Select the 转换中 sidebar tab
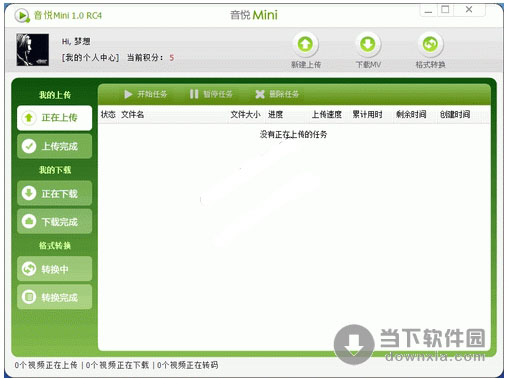Screen dimensions: 509x379 (55, 269)
